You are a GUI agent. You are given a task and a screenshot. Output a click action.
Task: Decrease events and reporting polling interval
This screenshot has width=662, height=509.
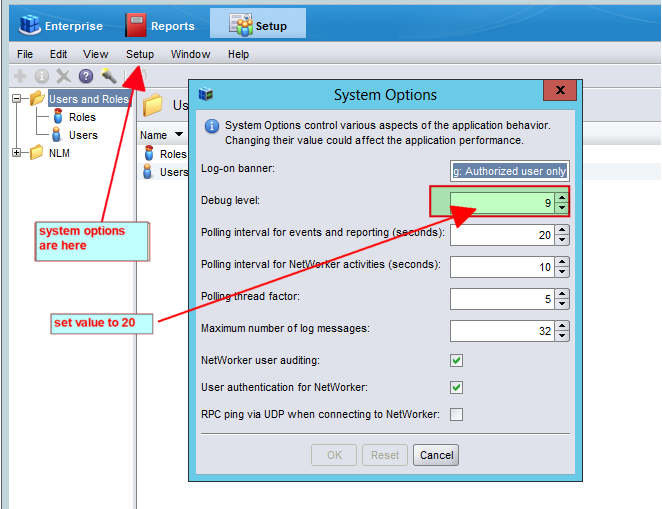click(x=562, y=240)
